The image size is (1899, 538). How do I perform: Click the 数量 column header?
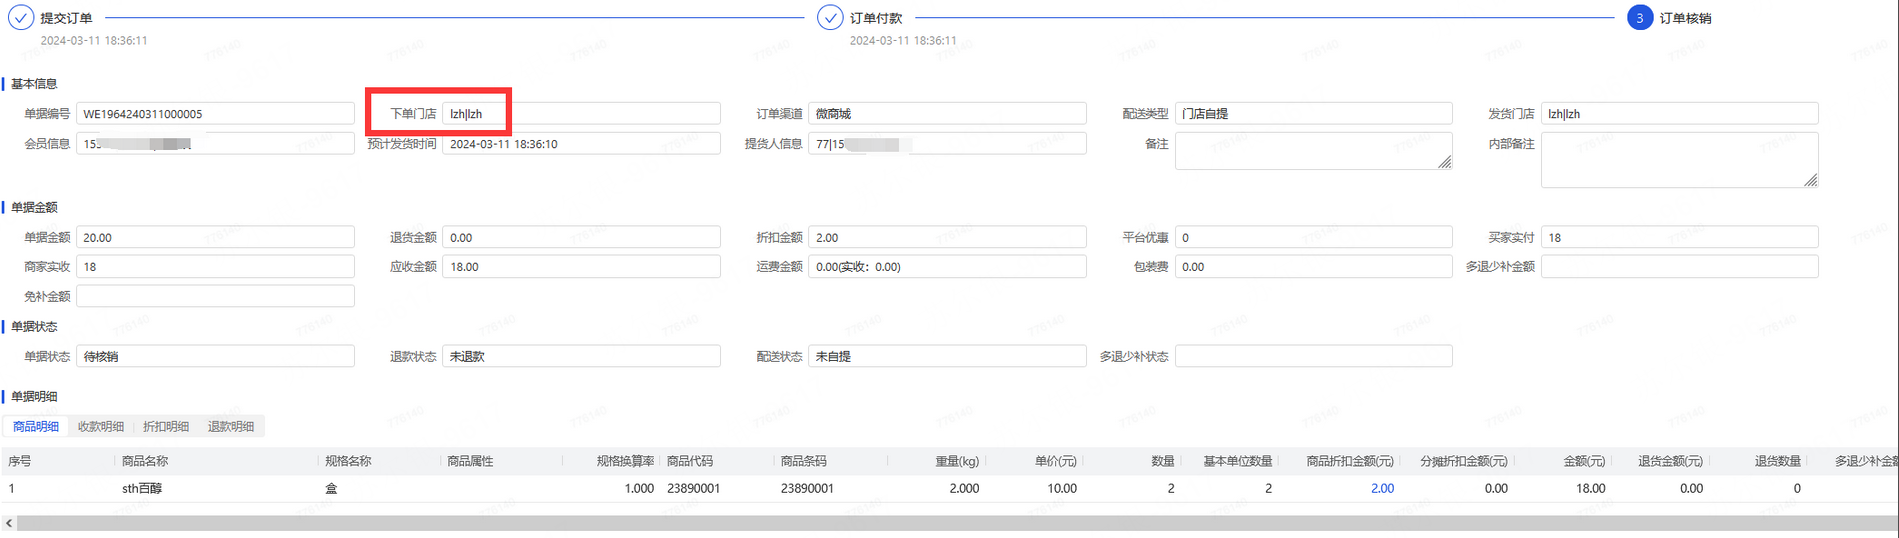pos(1163,462)
